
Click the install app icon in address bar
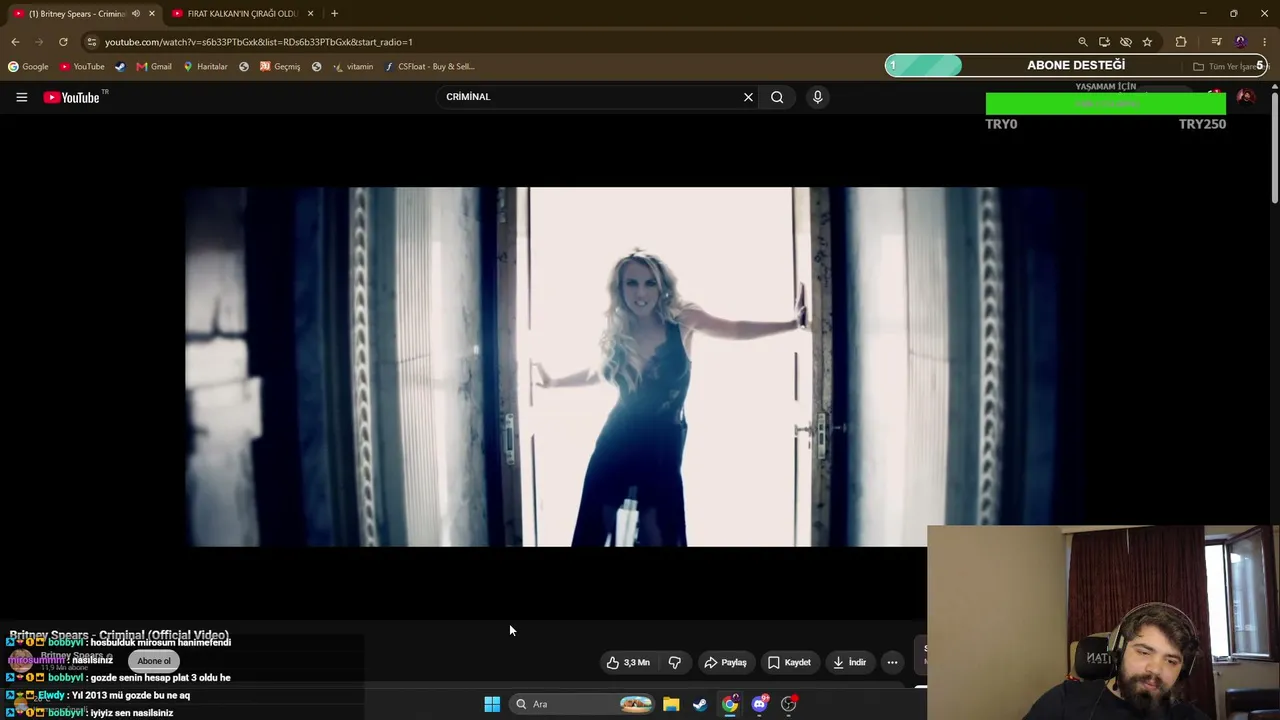coord(1104,42)
